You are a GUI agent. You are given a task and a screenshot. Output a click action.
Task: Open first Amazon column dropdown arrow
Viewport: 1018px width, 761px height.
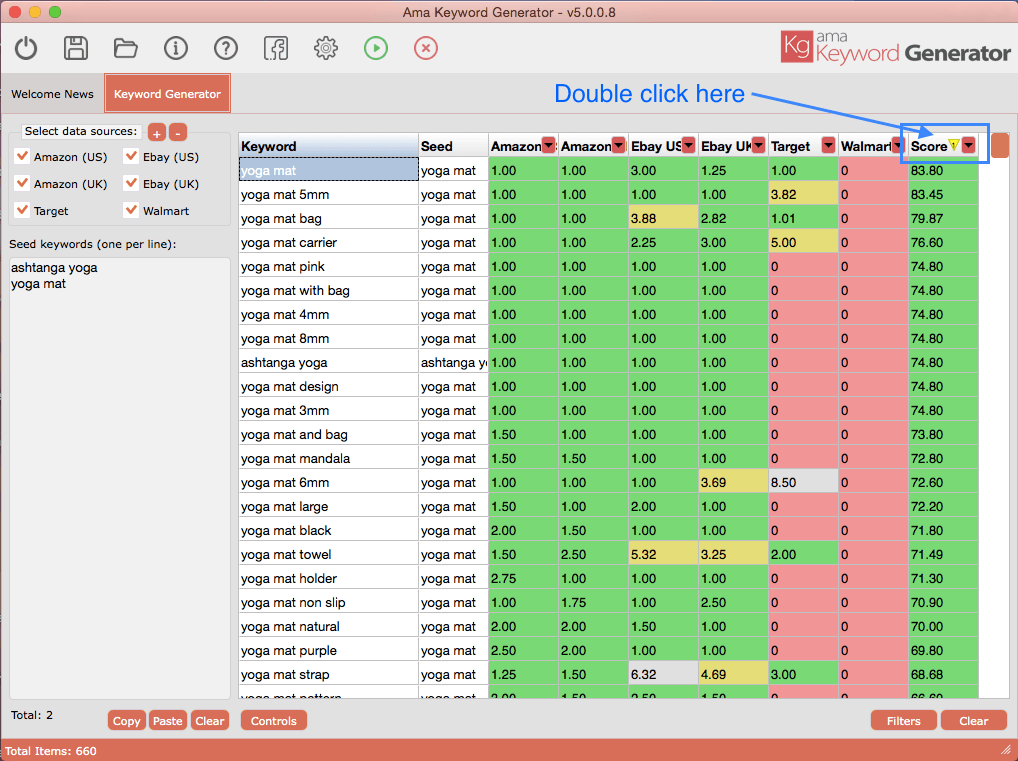[x=549, y=145]
